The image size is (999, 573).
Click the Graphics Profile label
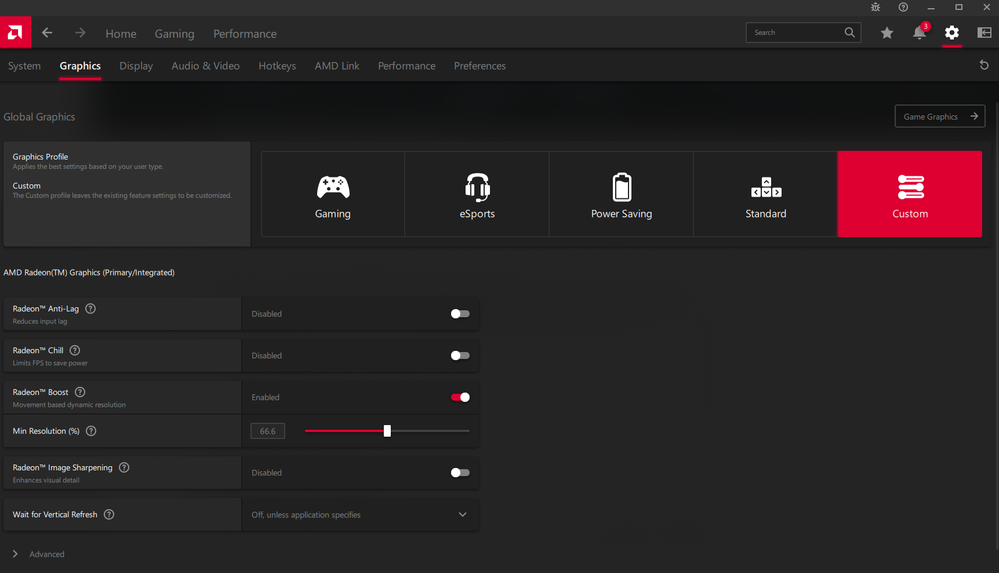click(x=40, y=156)
